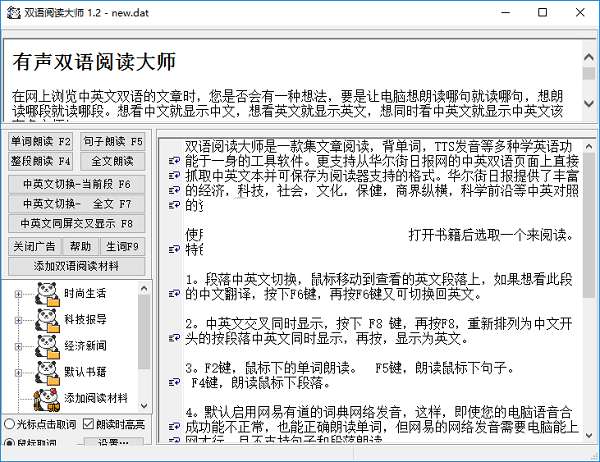Image resolution: width=600 pixels, height=462 pixels.
Task: Select the 光标点击取词 radio button
Action: pos(10,424)
